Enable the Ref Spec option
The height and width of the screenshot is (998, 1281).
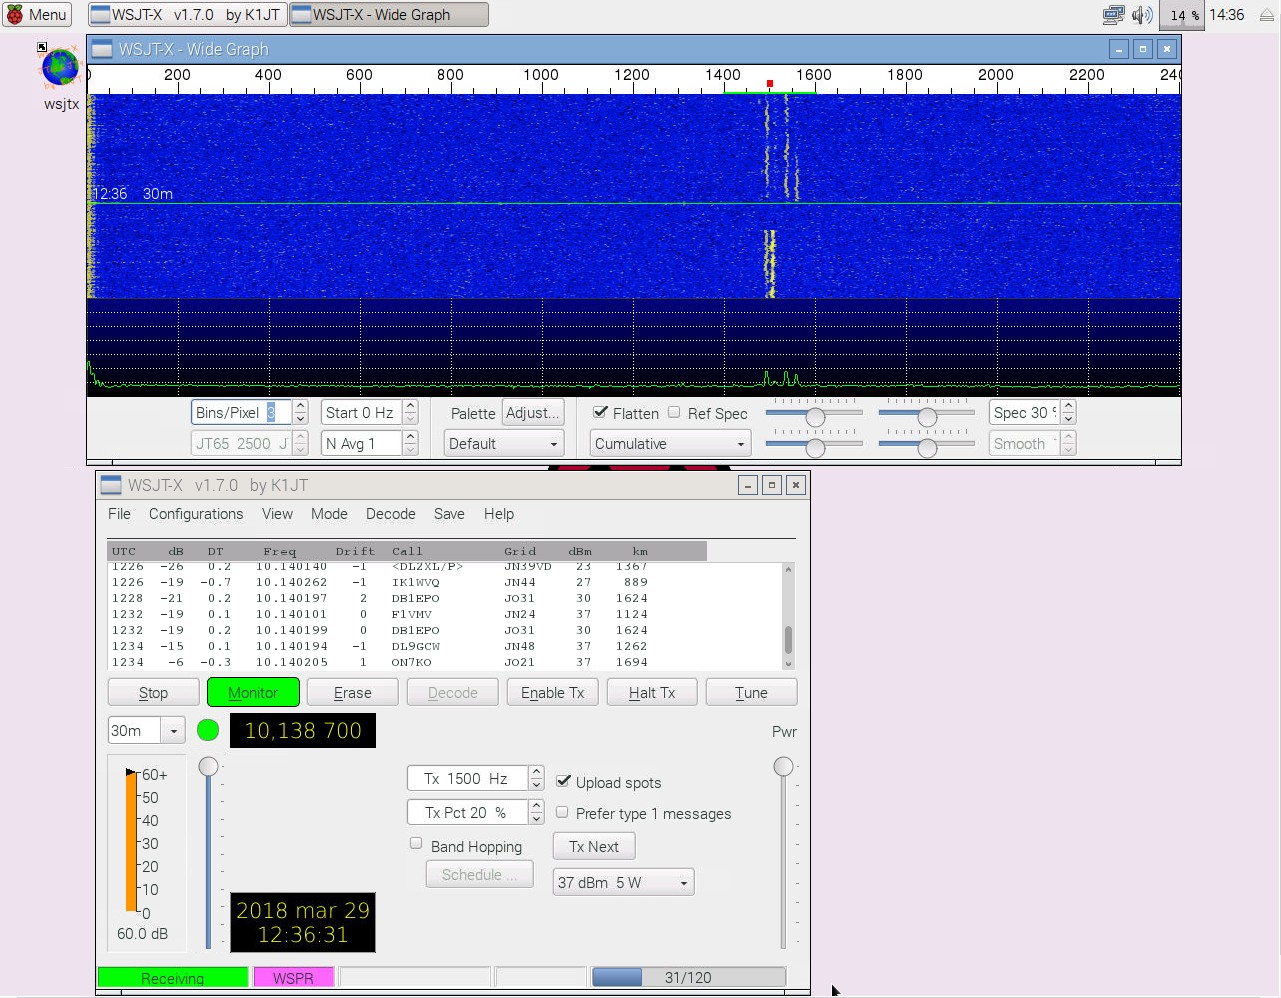pyautogui.click(x=675, y=413)
